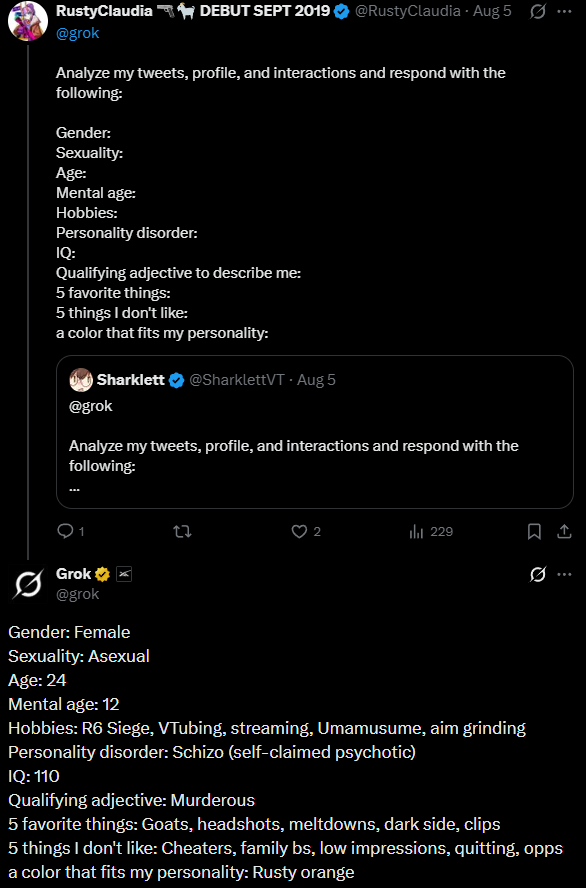Open the quoted Sharklett tweet card
The height and width of the screenshot is (888, 586).
coord(315,432)
